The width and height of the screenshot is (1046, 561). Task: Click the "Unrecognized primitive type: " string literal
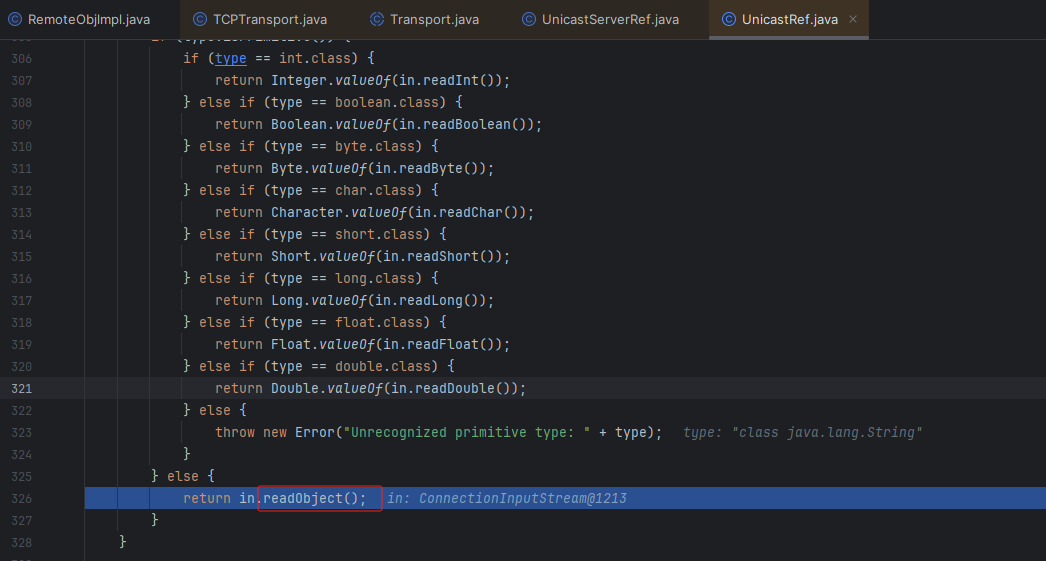(x=469, y=432)
